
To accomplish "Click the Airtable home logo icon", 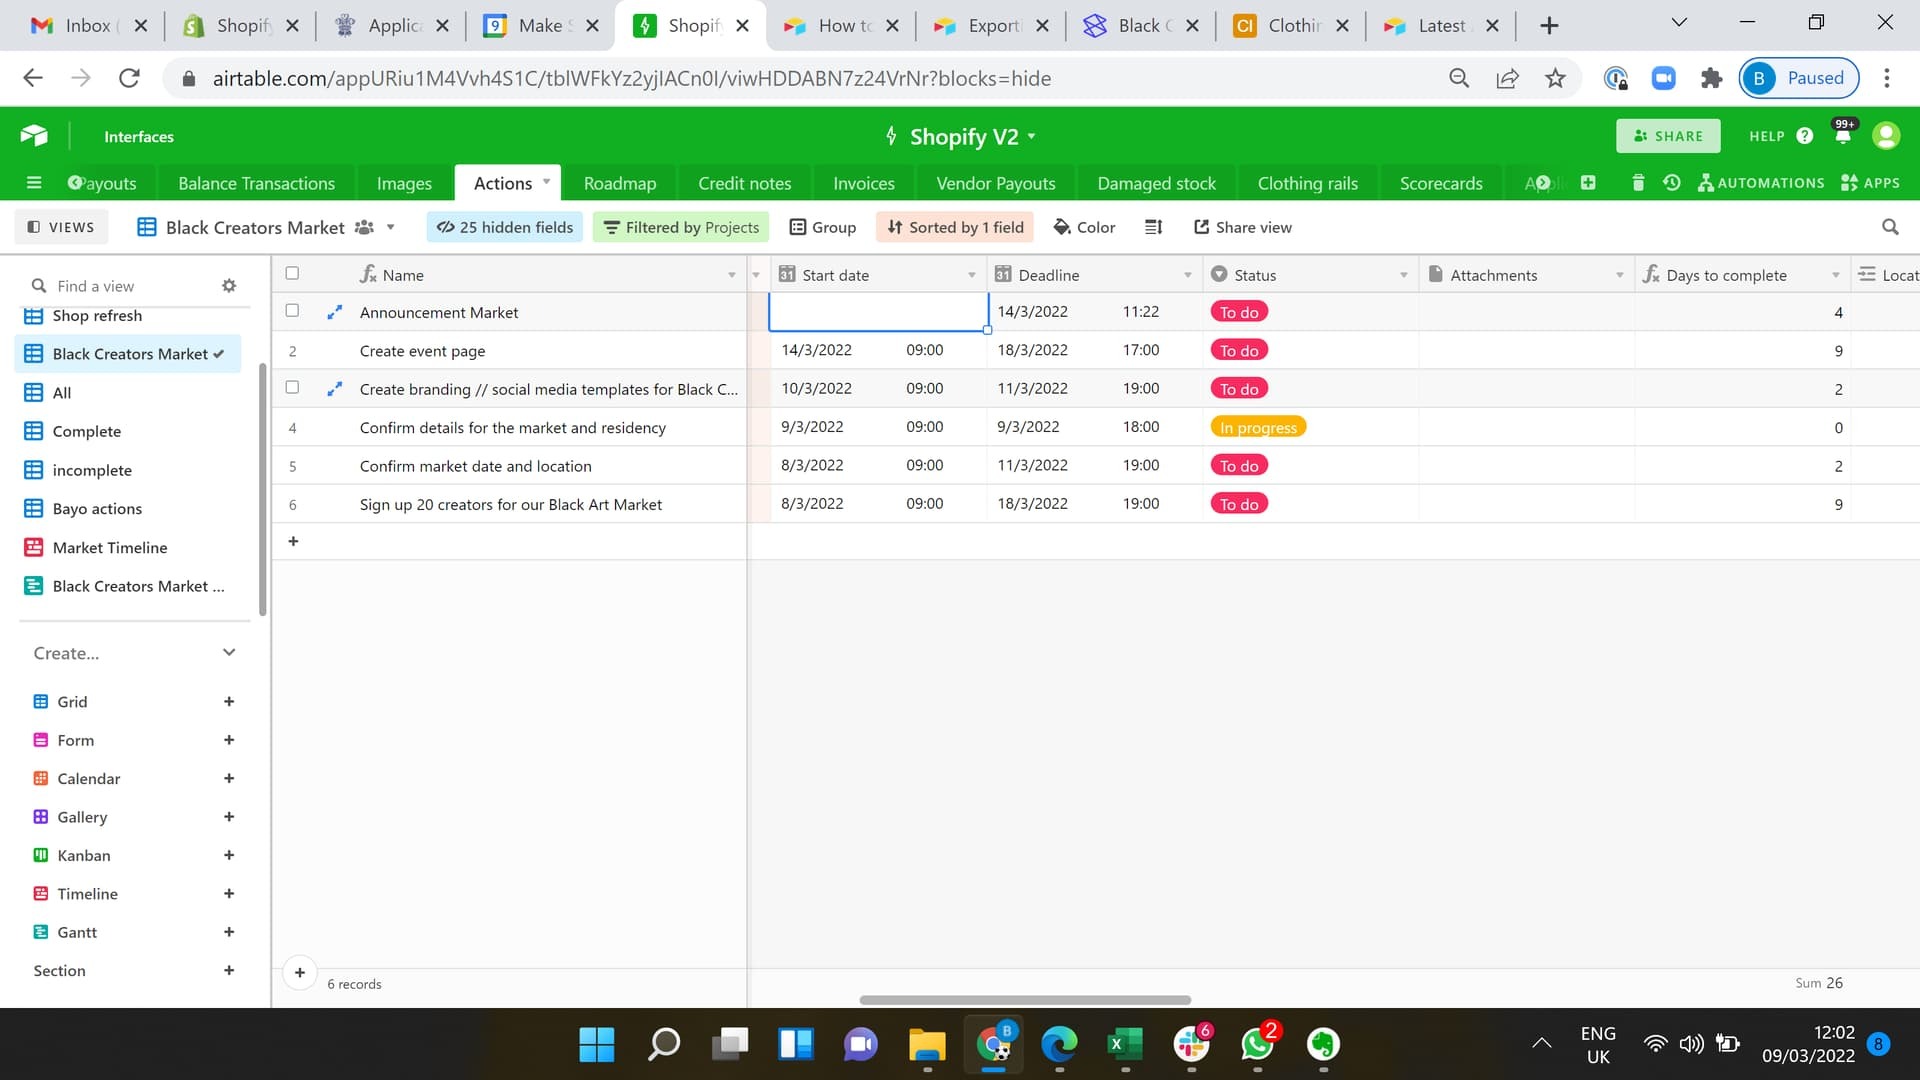I will click(34, 136).
